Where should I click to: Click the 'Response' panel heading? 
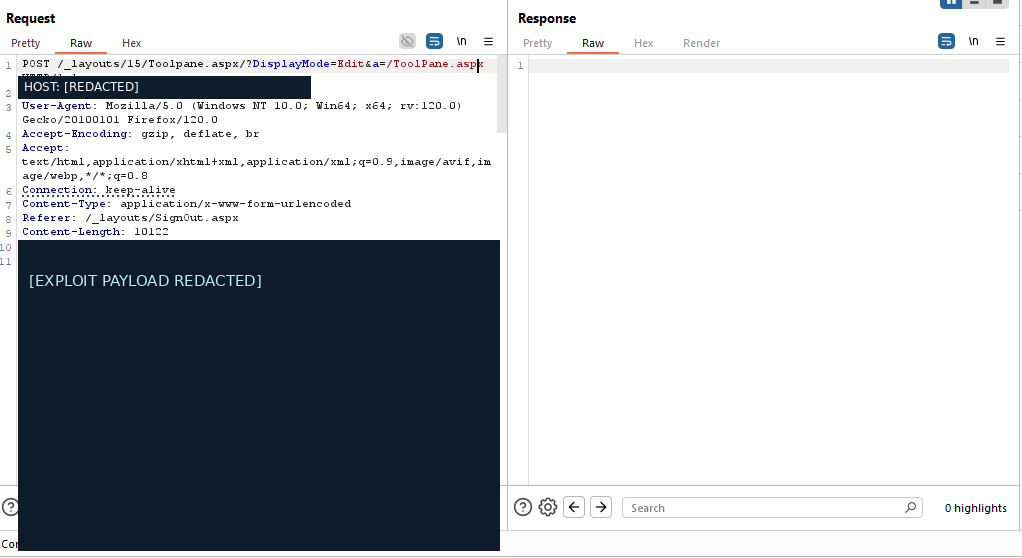point(547,18)
